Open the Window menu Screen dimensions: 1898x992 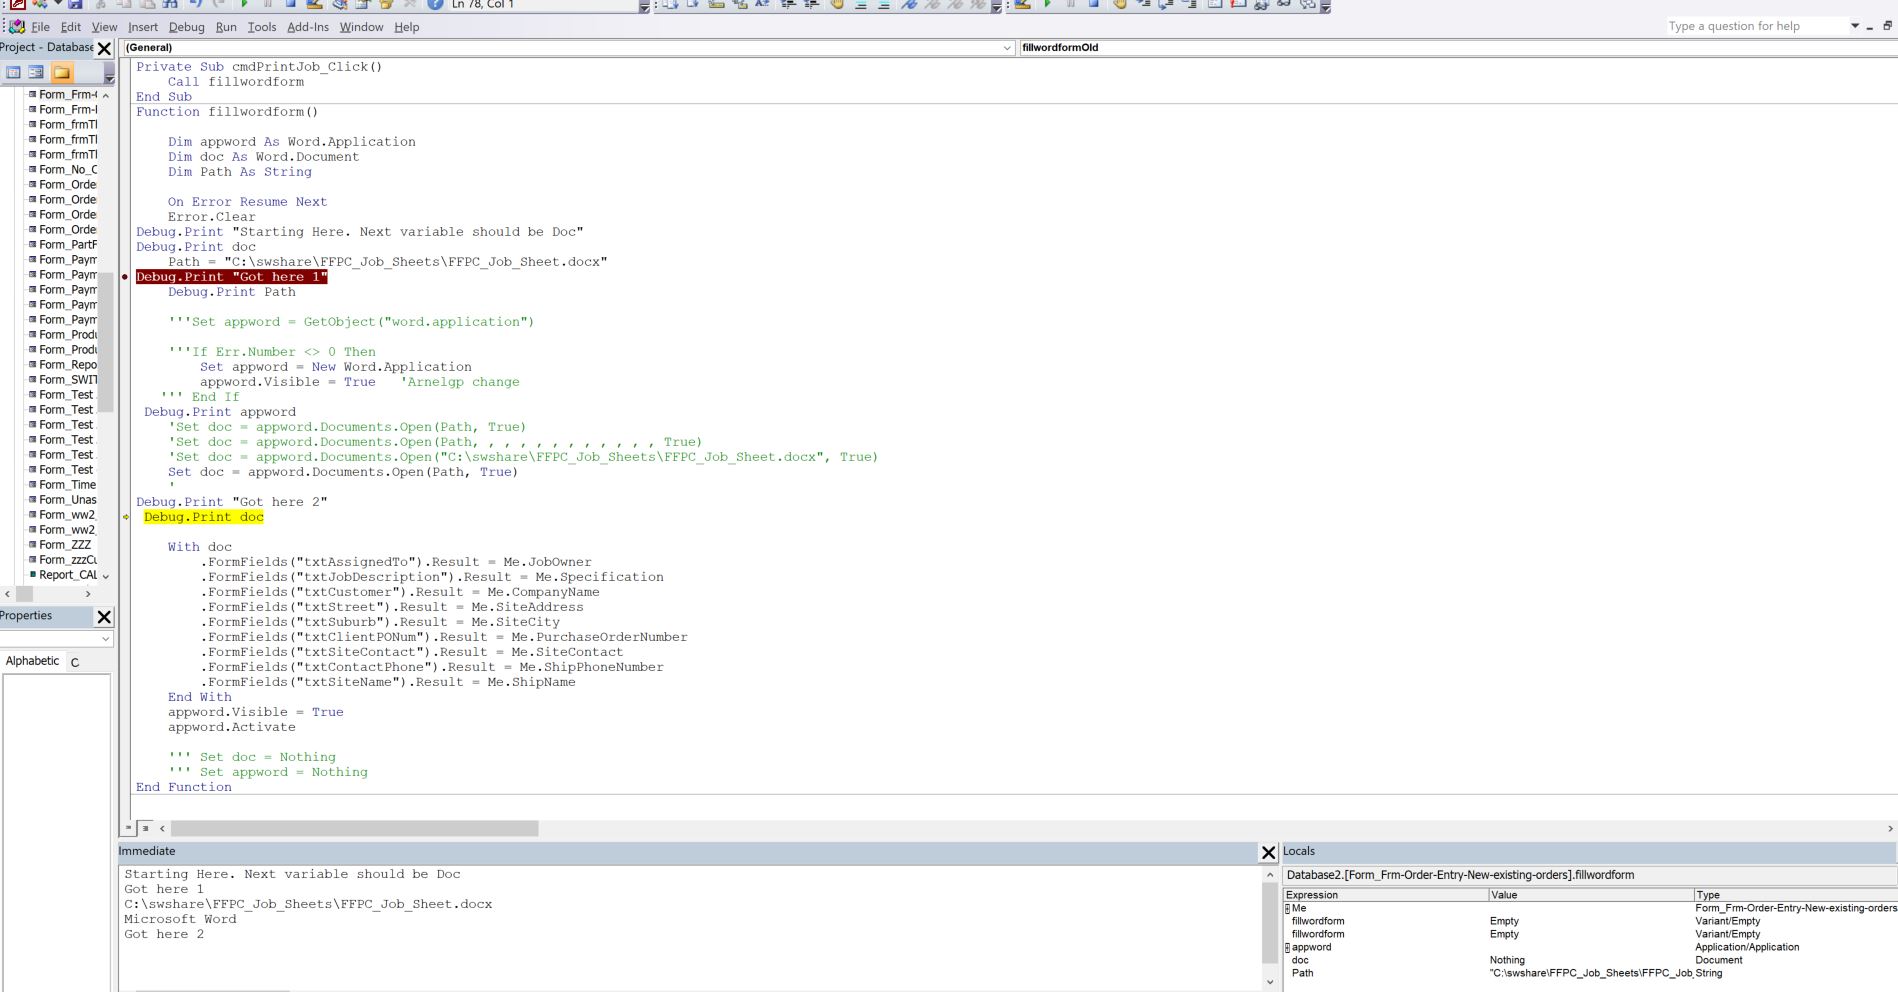click(x=361, y=27)
